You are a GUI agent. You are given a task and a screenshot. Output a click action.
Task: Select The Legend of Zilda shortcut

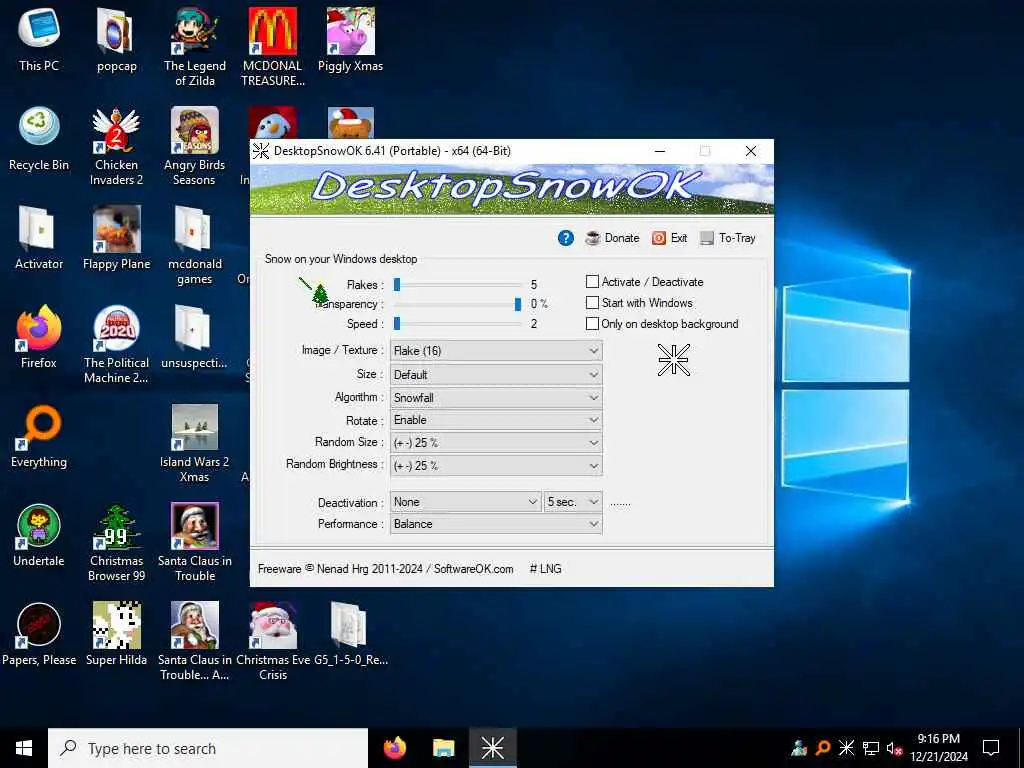tap(195, 47)
